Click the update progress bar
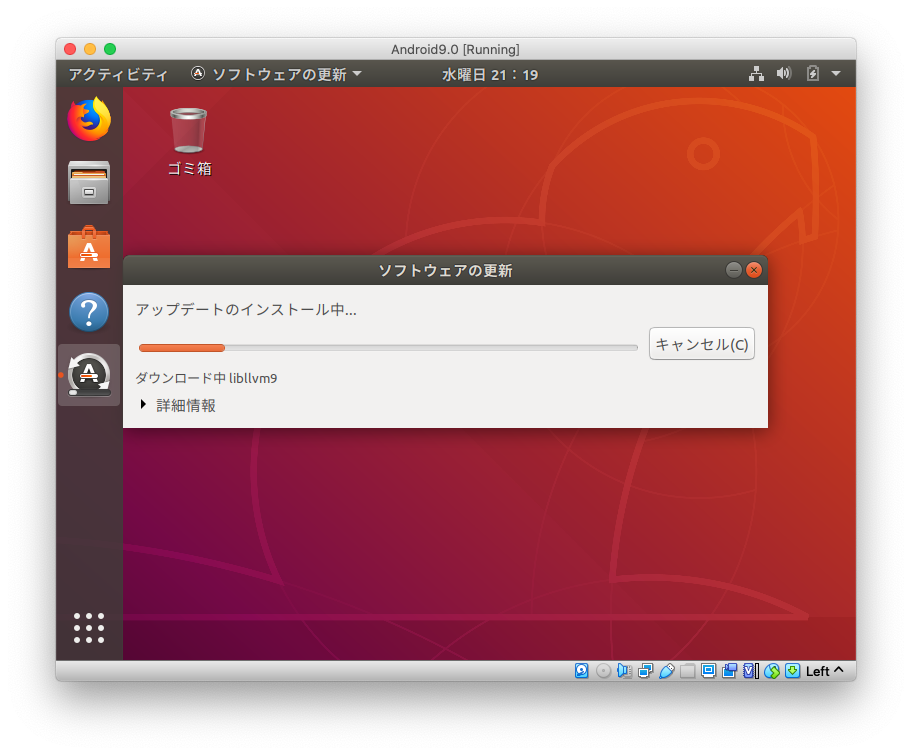 pos(388,348)
